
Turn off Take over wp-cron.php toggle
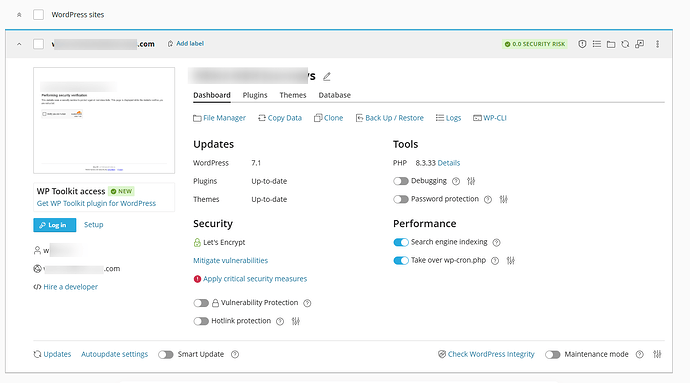401,261
